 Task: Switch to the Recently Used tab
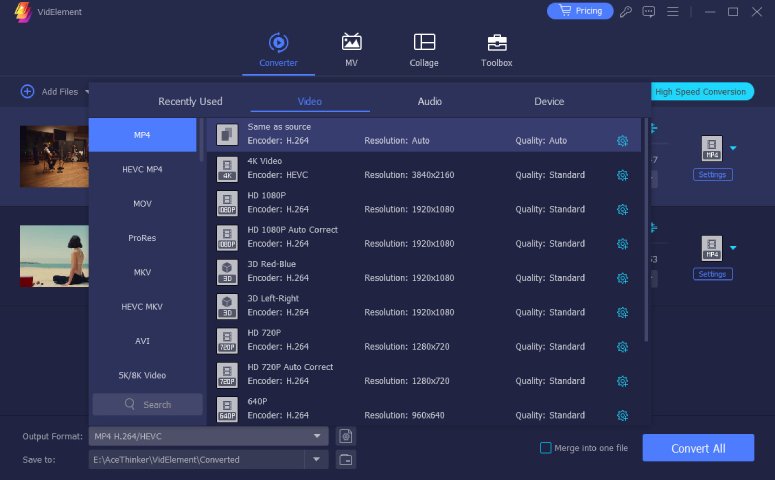pyautogui.click(x=190, y=101)
